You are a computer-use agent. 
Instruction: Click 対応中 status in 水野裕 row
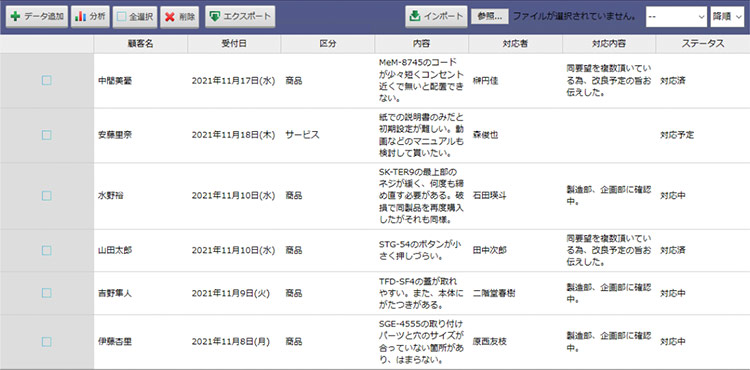click(673, 196)
